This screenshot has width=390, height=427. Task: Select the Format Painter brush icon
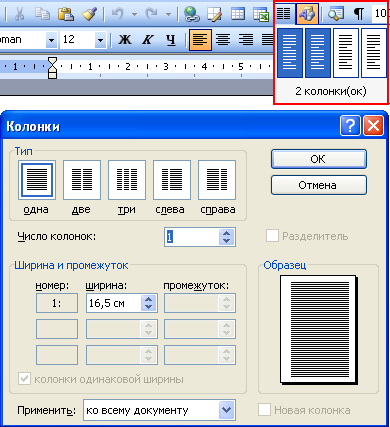[89, 14]
